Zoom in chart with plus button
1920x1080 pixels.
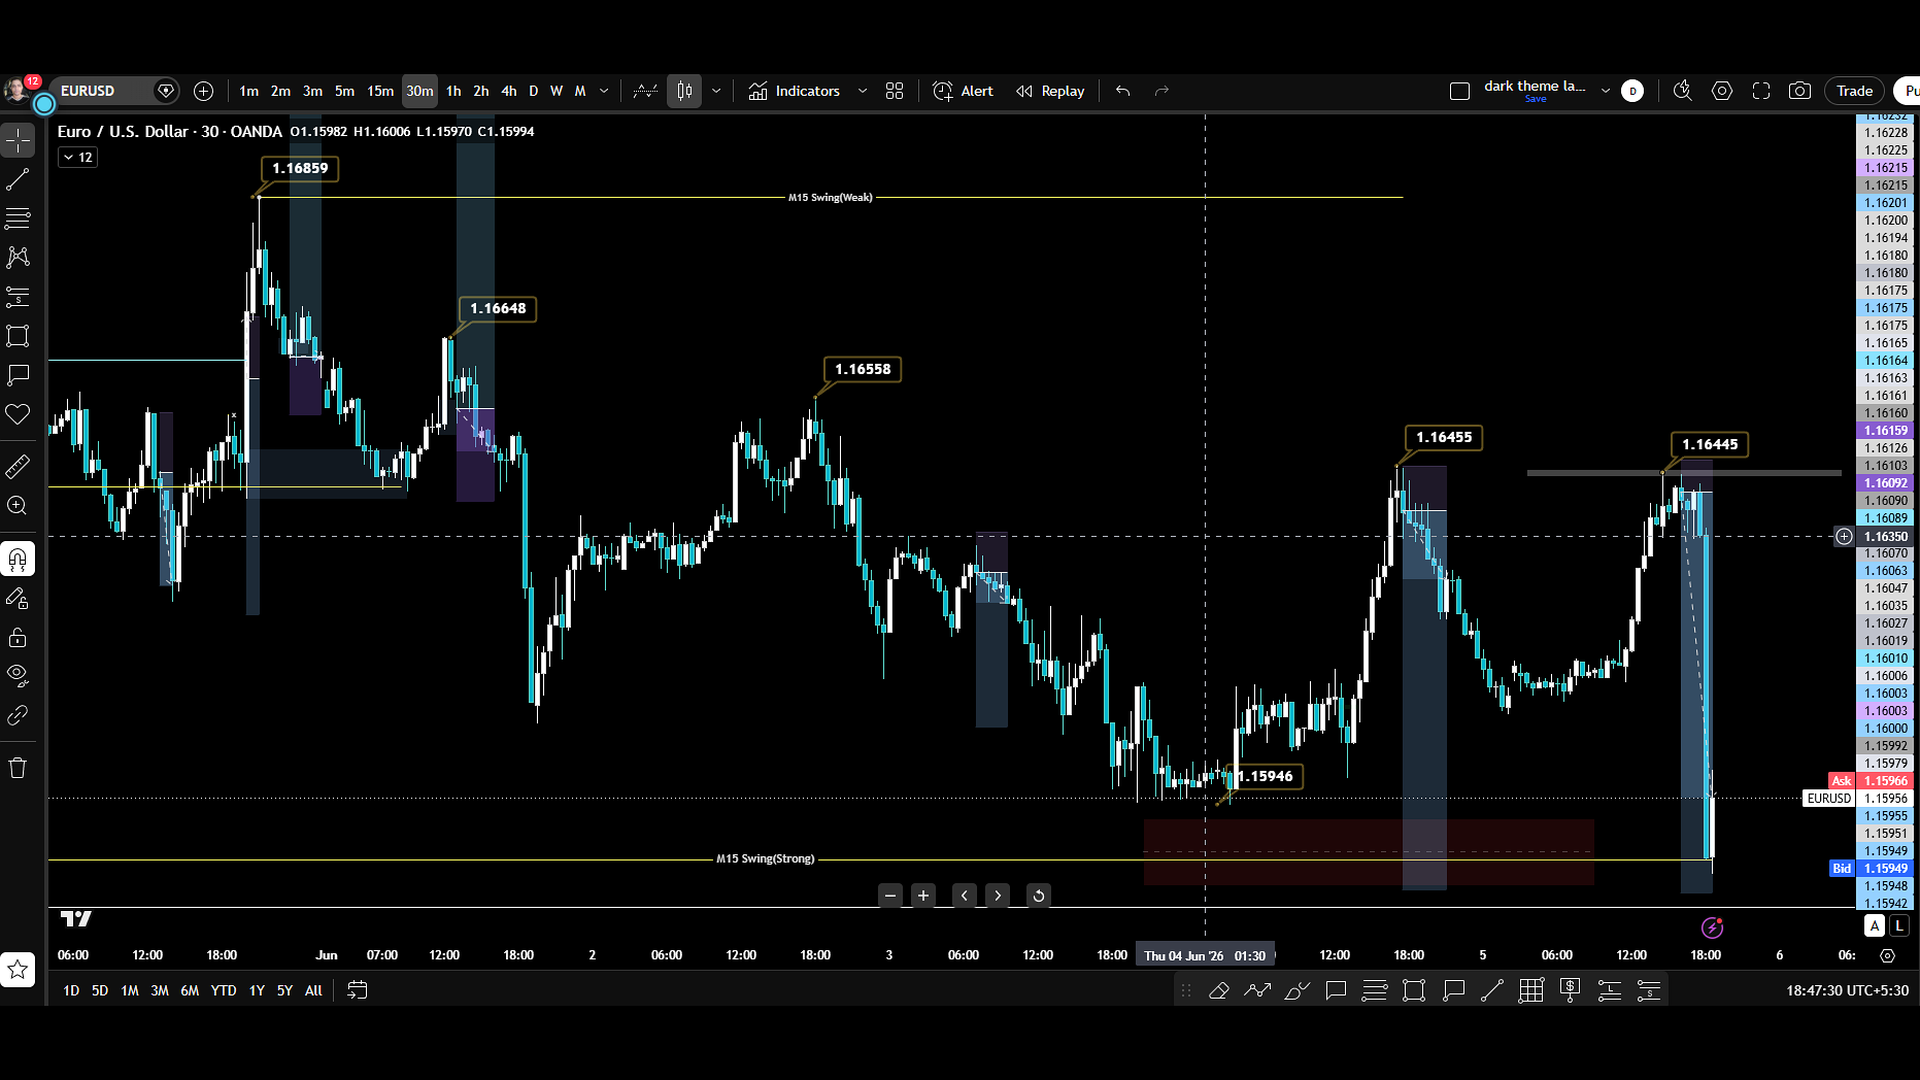coord(923,895)
